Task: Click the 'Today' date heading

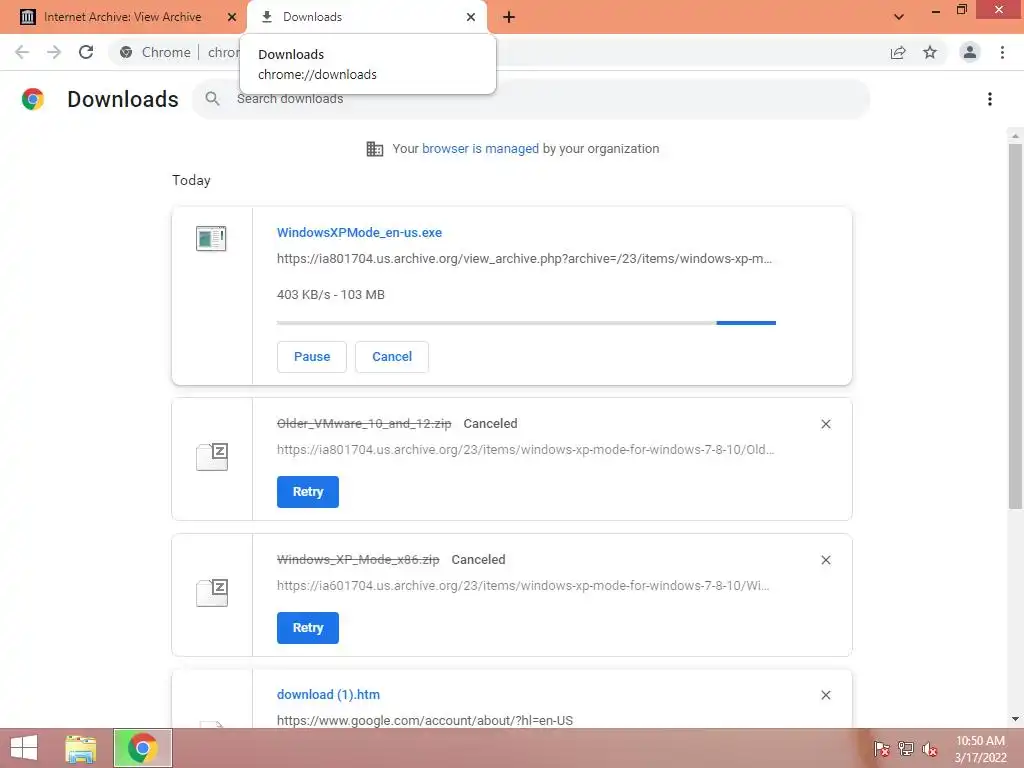Action: click(191, 180)
